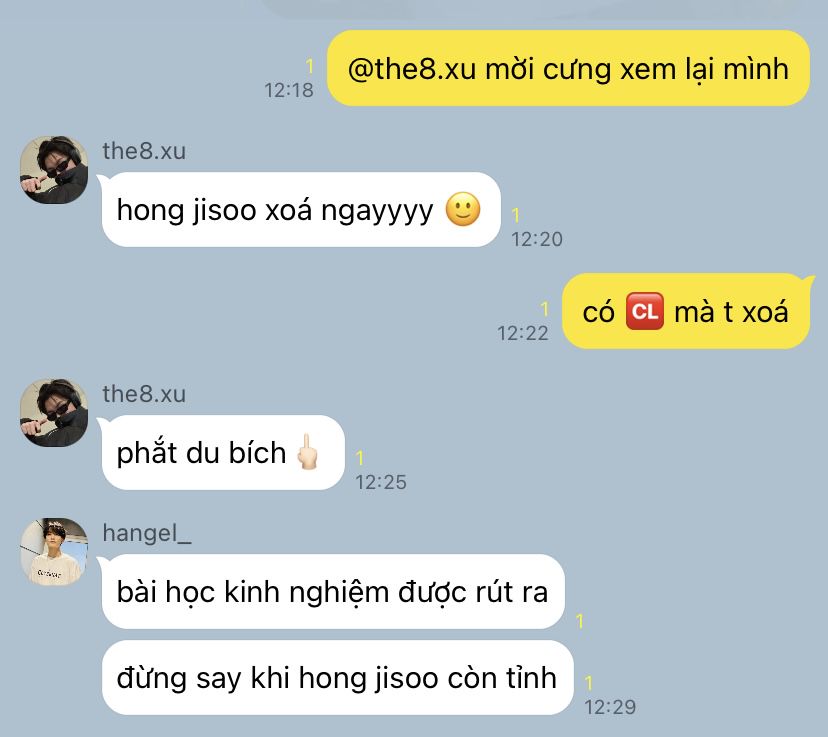Tap the 12:29 timestamp
The width and height of the screenshot is (828, 737).
click(610, 707)
